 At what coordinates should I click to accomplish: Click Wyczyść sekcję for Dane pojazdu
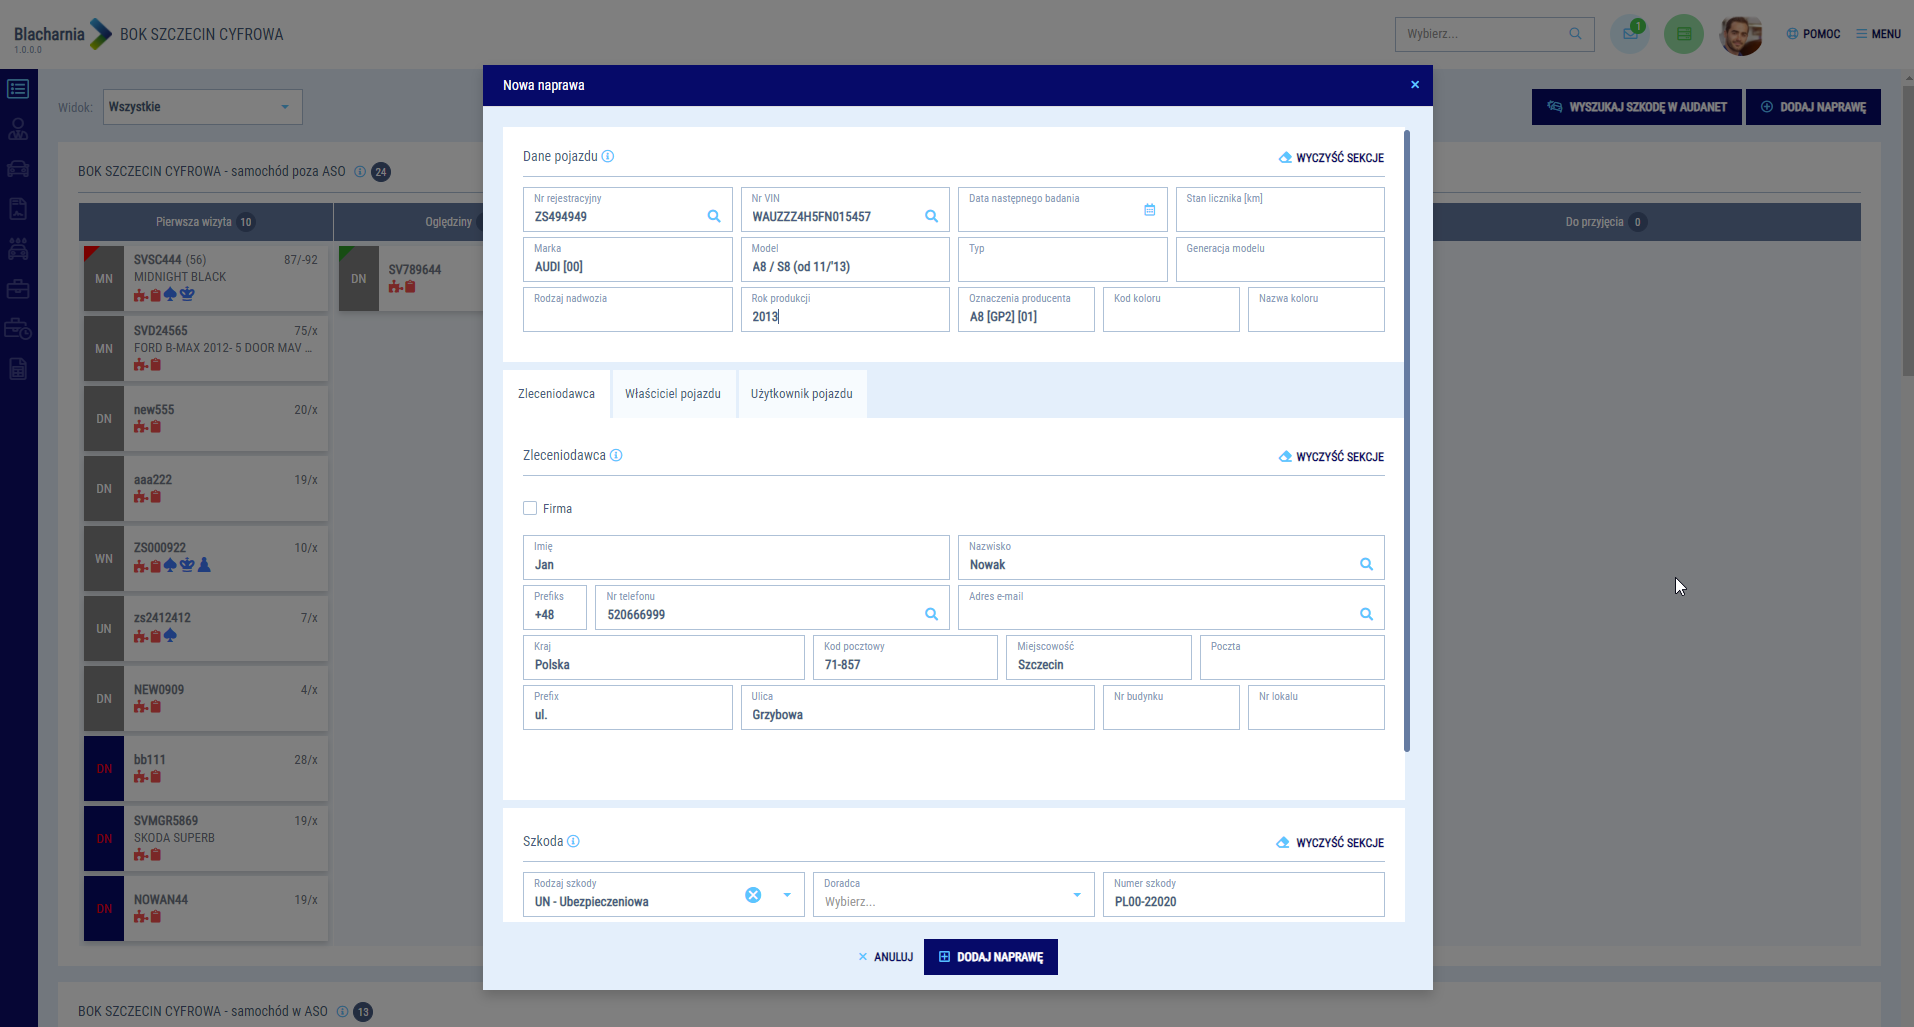click(1331, 158)
